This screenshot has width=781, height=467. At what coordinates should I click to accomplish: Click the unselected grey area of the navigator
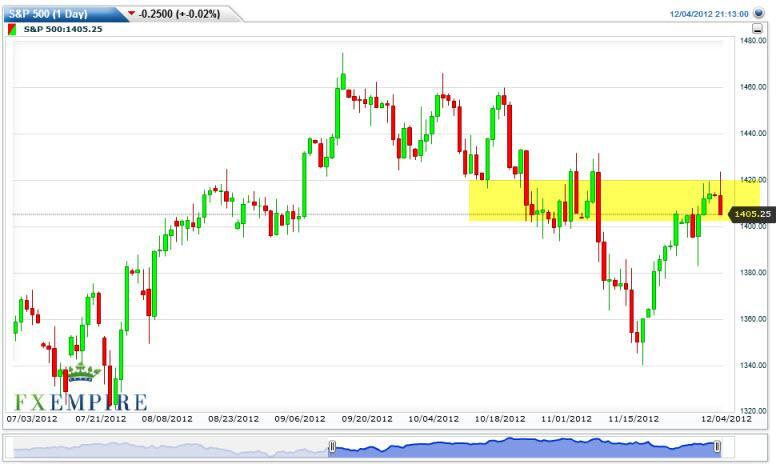[x=171, y=448]
